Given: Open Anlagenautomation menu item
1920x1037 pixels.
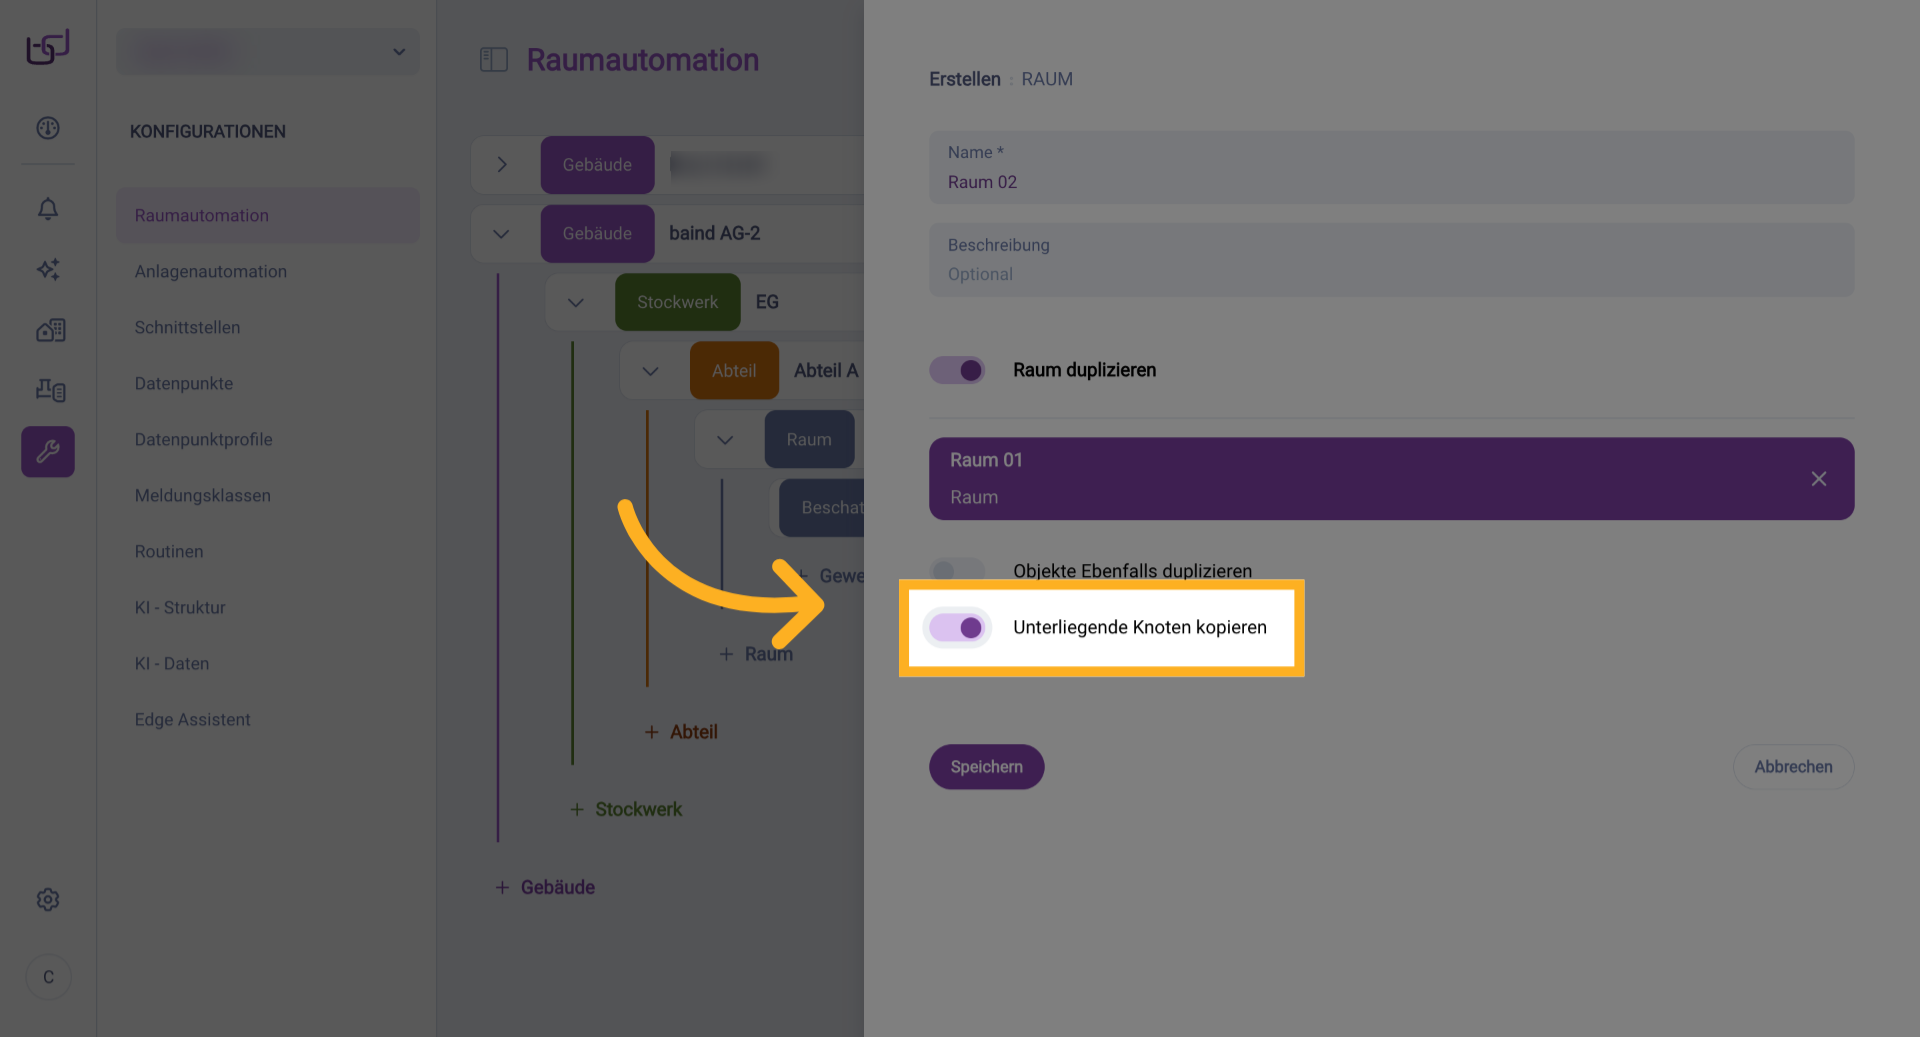Looking at the screenshot, I should point(211,271).
